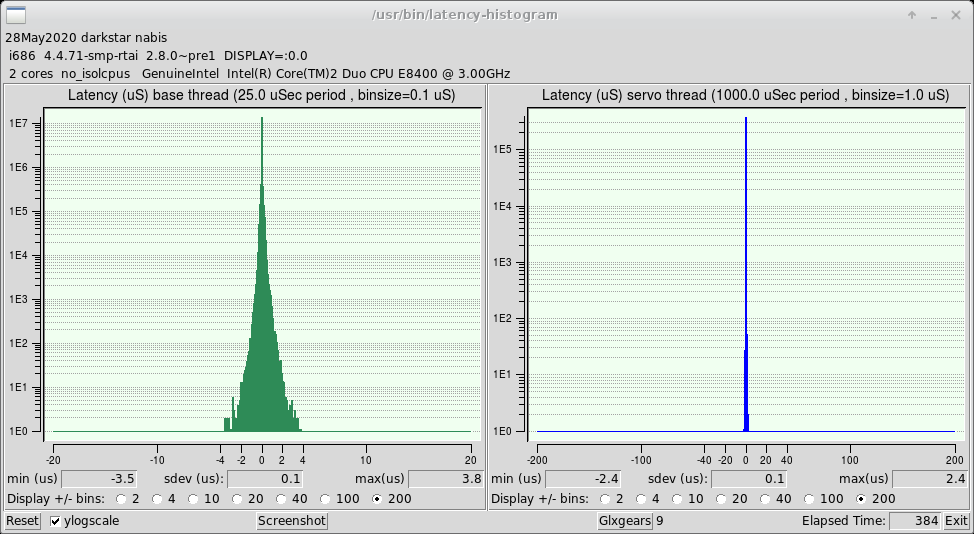Click the '1E5' y-axis label on servo chart

502,150
